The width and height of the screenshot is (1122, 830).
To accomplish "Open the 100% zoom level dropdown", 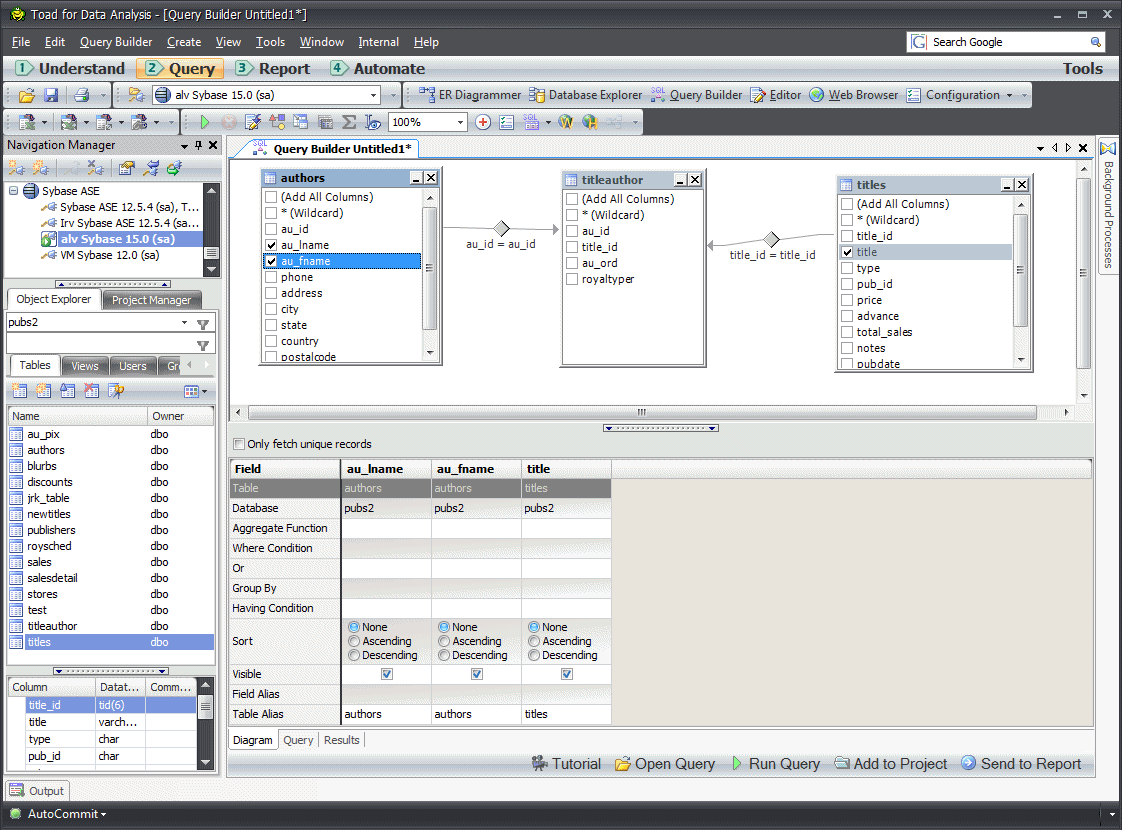I will (x=460, y=122).
